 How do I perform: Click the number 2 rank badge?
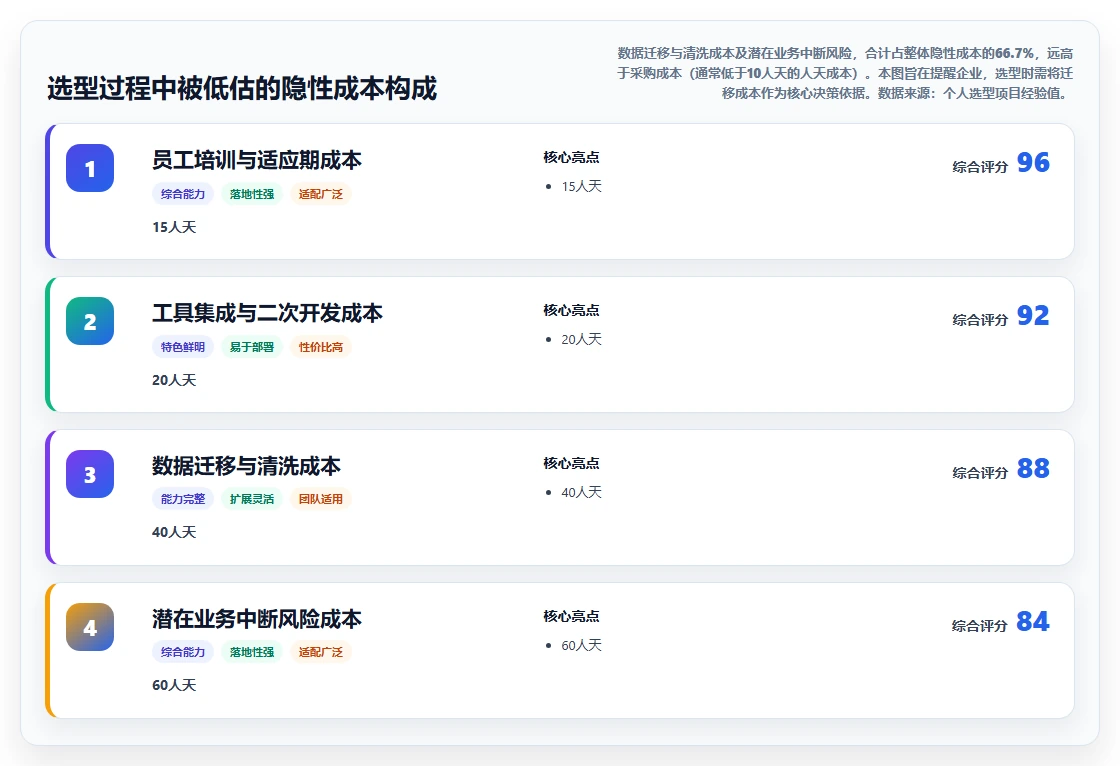90,321
